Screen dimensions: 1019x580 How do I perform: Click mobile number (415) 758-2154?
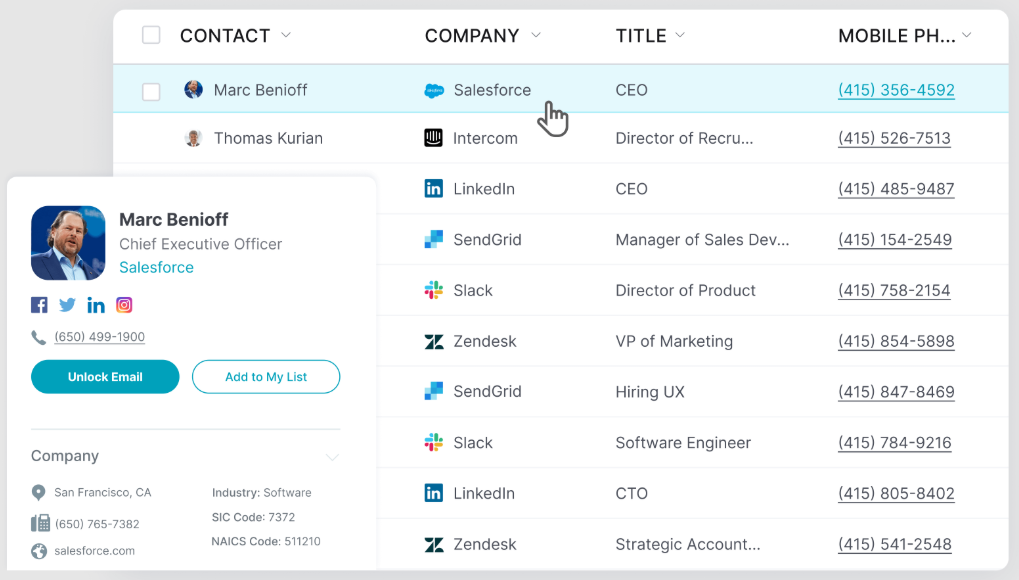click(x=894, y=290)
